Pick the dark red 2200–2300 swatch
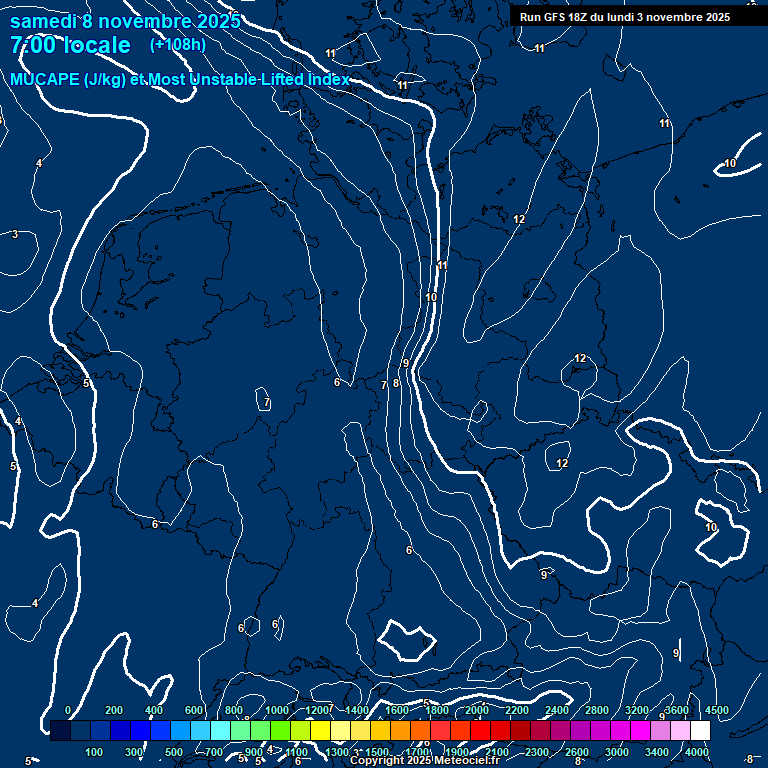The height and width of the screenshot is (768, 768). tap(520, 730)
